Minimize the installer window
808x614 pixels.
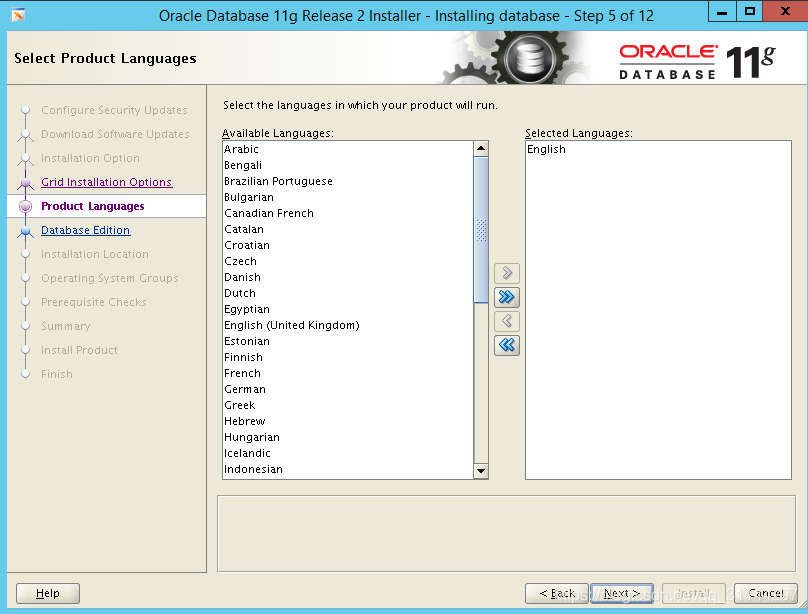722,11
